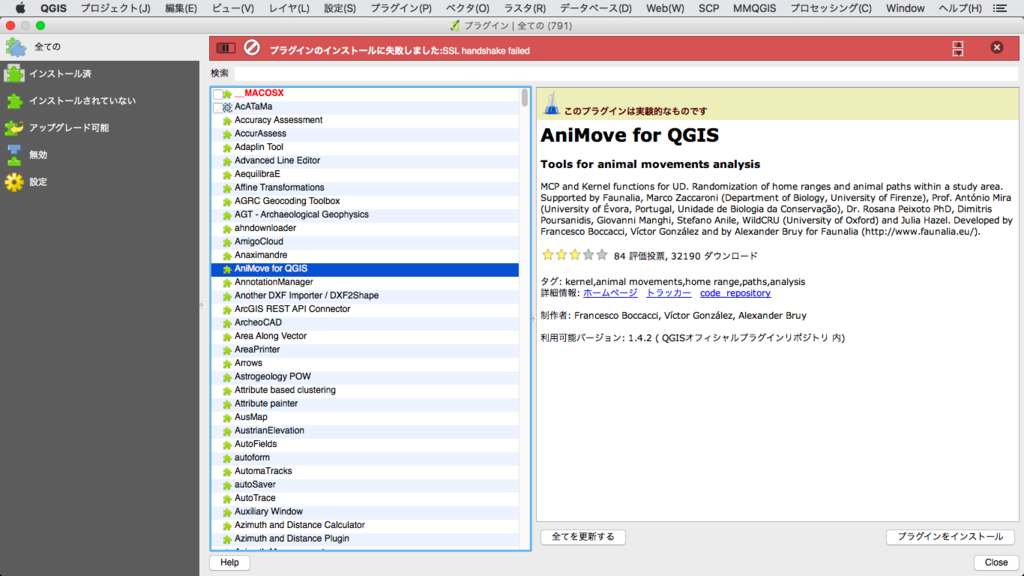Click the plugin 検索 search field
The height and width of the screenshot is (576, 1024).
pyautogui.click(x=625, y=73)
